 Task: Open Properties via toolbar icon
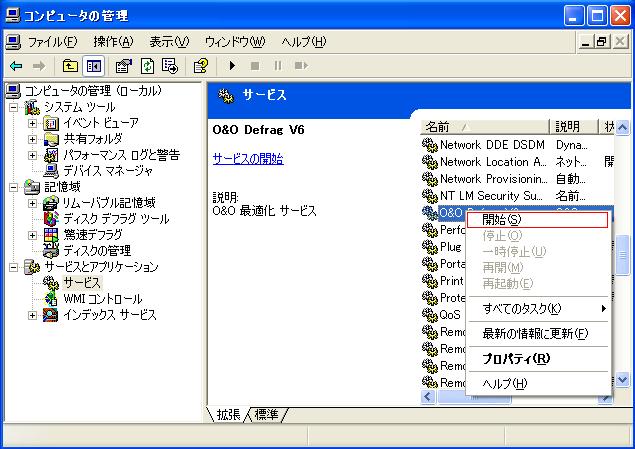(124, 66)
